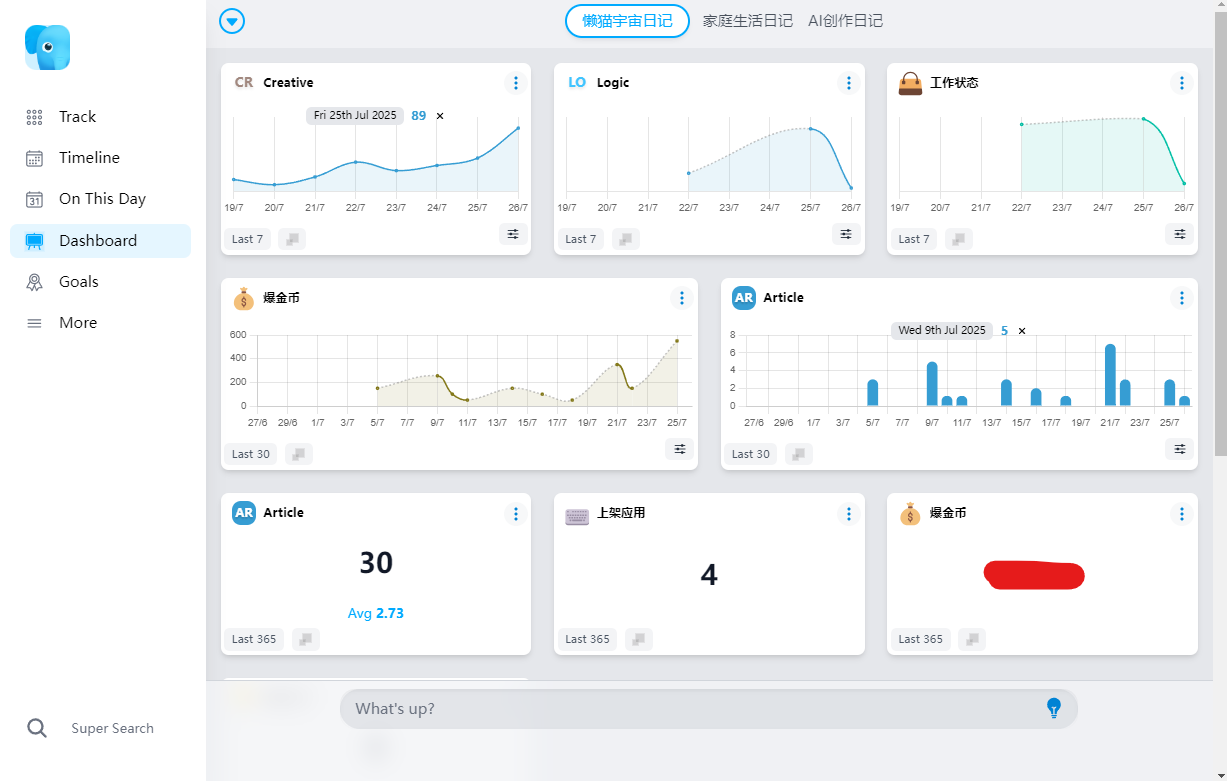Click the LO icon on Logic card
The image size is (1227, 781).
[577, 83]
